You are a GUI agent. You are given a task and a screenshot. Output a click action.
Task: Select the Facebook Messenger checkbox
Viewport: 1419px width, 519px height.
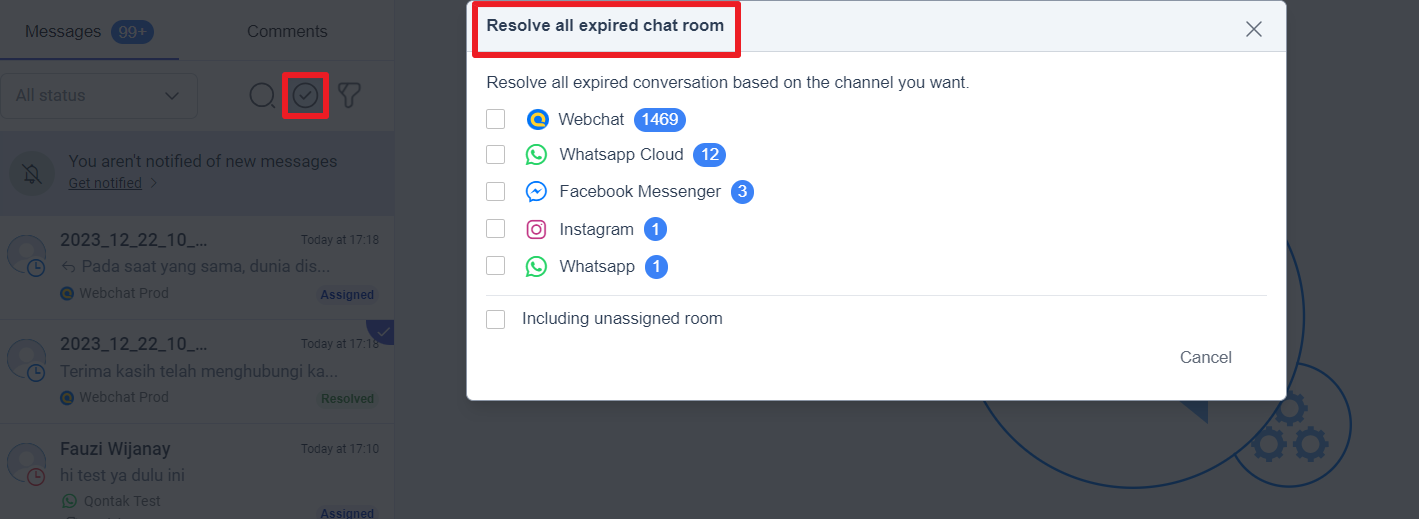coord(496,191)
